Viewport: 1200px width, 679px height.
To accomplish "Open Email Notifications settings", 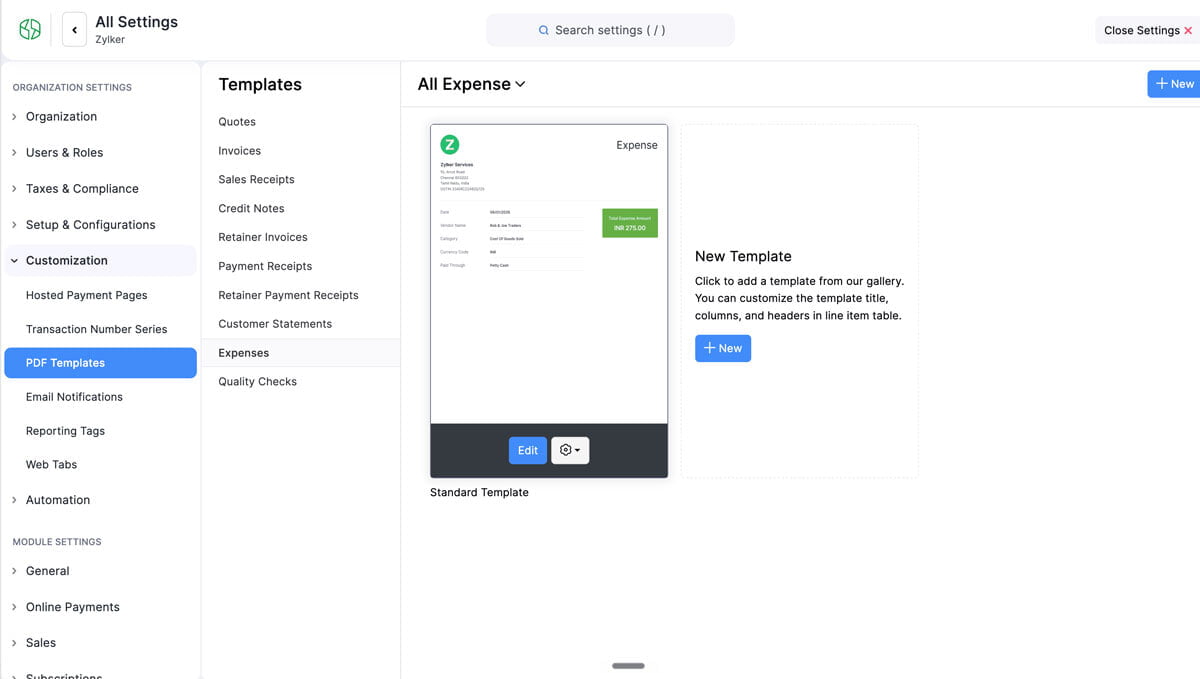I will point(74,397).
